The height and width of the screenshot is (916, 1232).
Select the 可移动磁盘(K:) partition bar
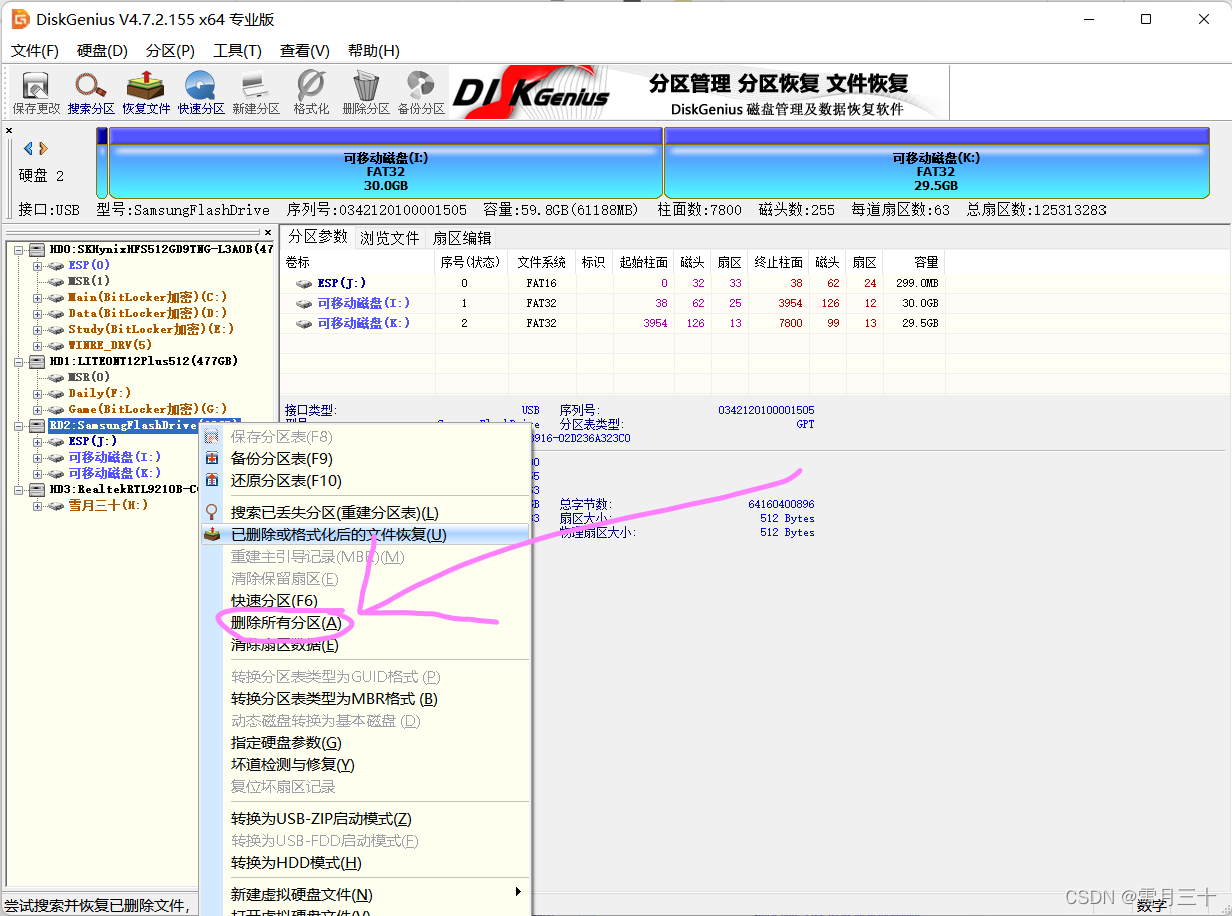(936, 170)
